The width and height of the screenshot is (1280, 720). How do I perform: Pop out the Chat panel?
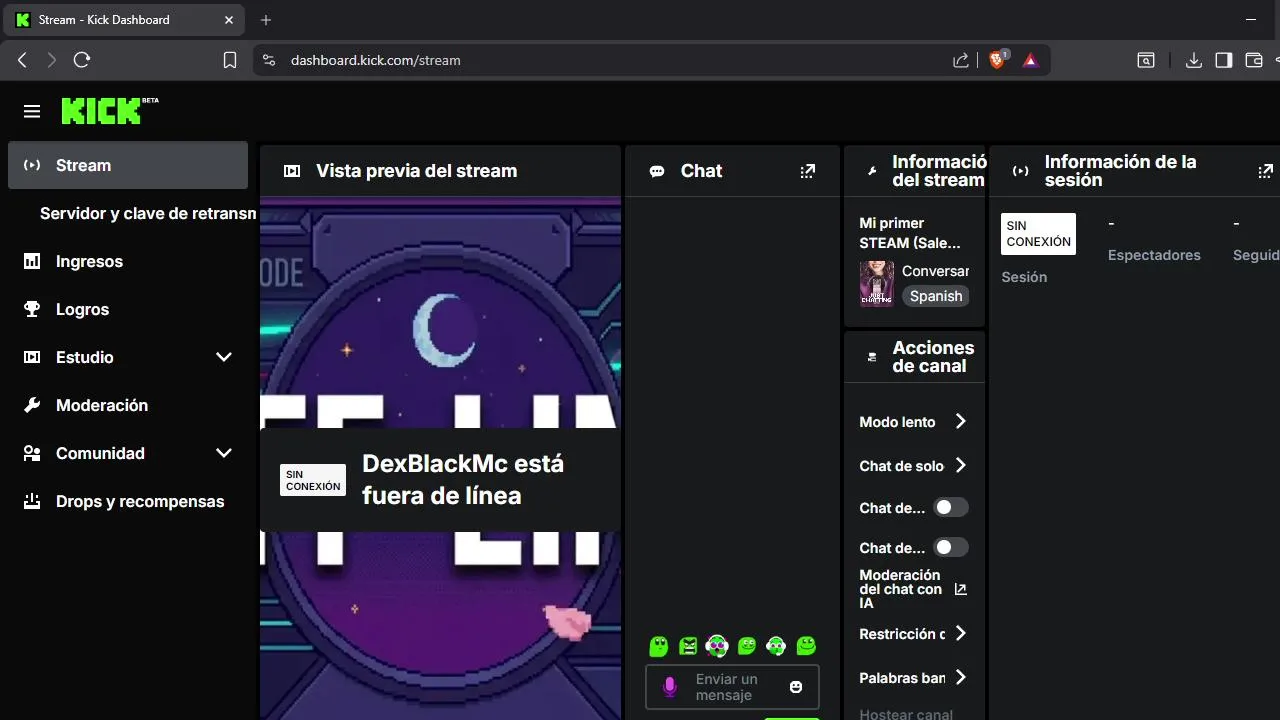pos(808,171)
